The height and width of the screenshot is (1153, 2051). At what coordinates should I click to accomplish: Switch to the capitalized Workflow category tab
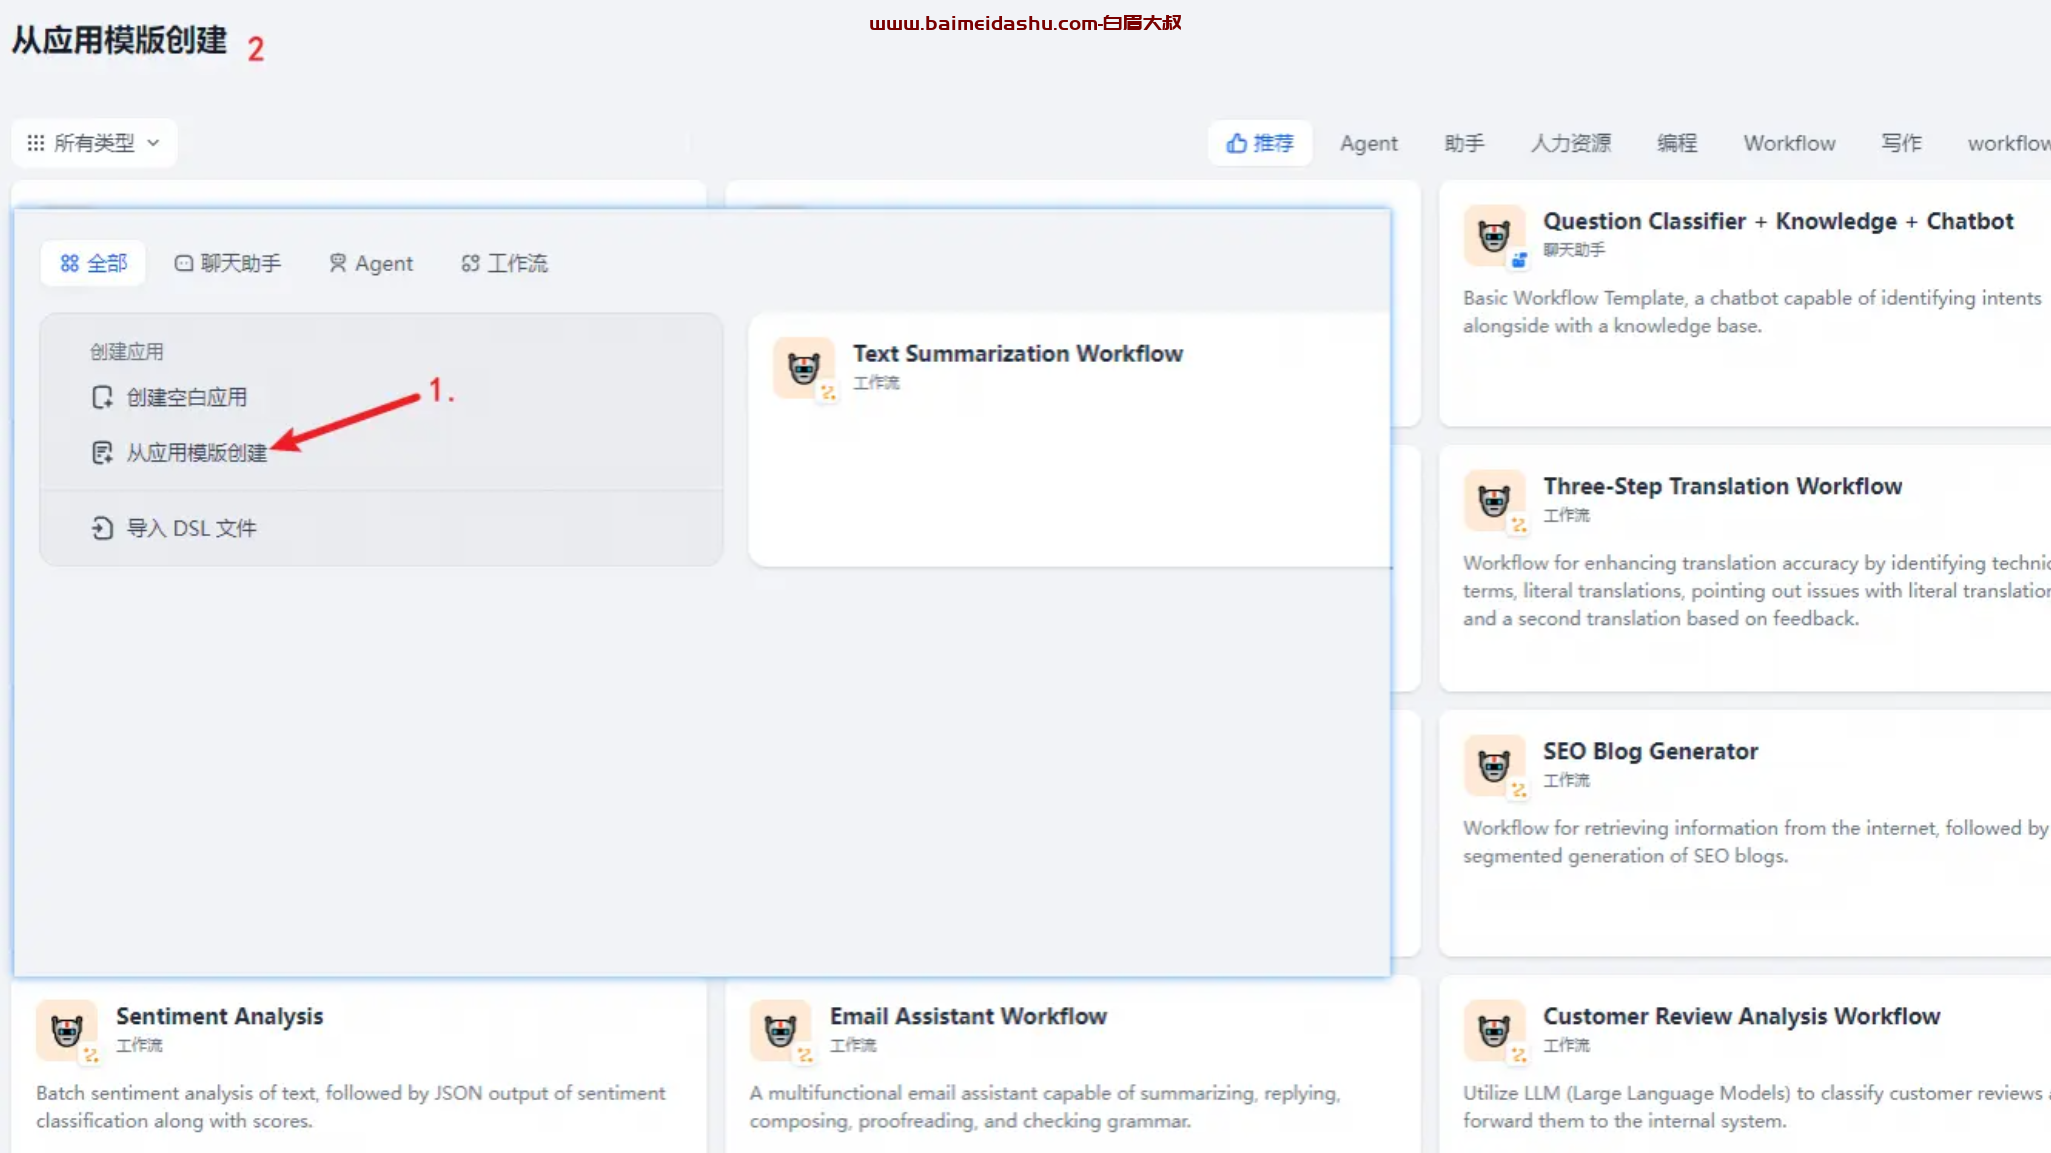click(x=1790, y=143)
